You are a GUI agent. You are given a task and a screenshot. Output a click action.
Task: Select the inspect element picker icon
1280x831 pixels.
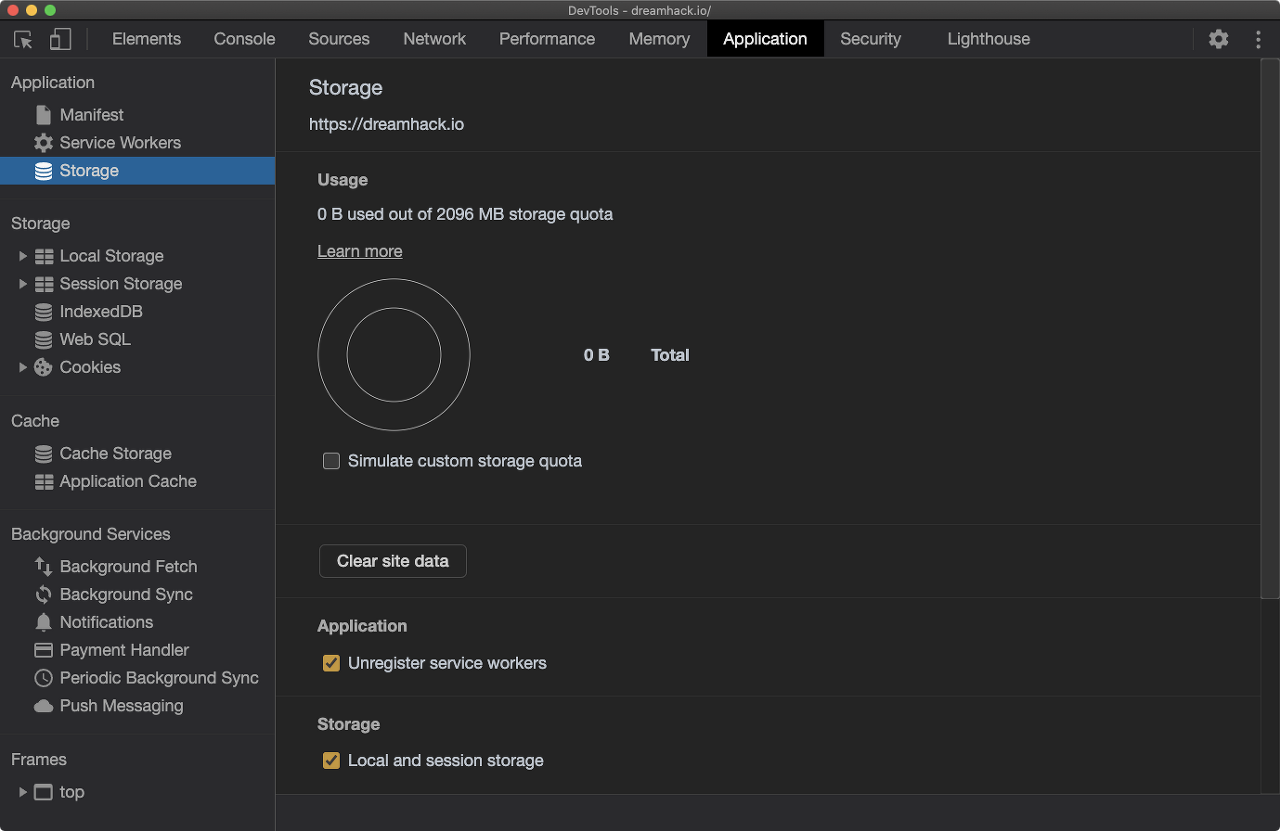coord(23,39)
